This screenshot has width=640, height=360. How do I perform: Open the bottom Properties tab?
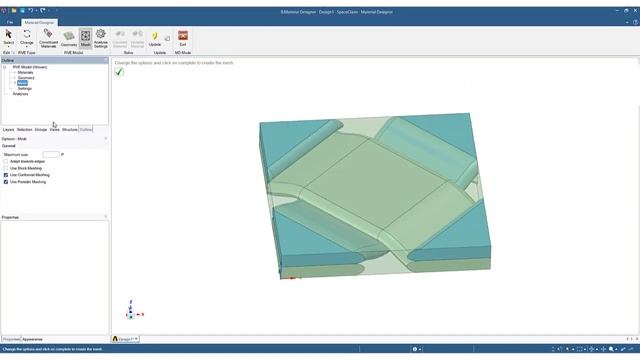11,339
